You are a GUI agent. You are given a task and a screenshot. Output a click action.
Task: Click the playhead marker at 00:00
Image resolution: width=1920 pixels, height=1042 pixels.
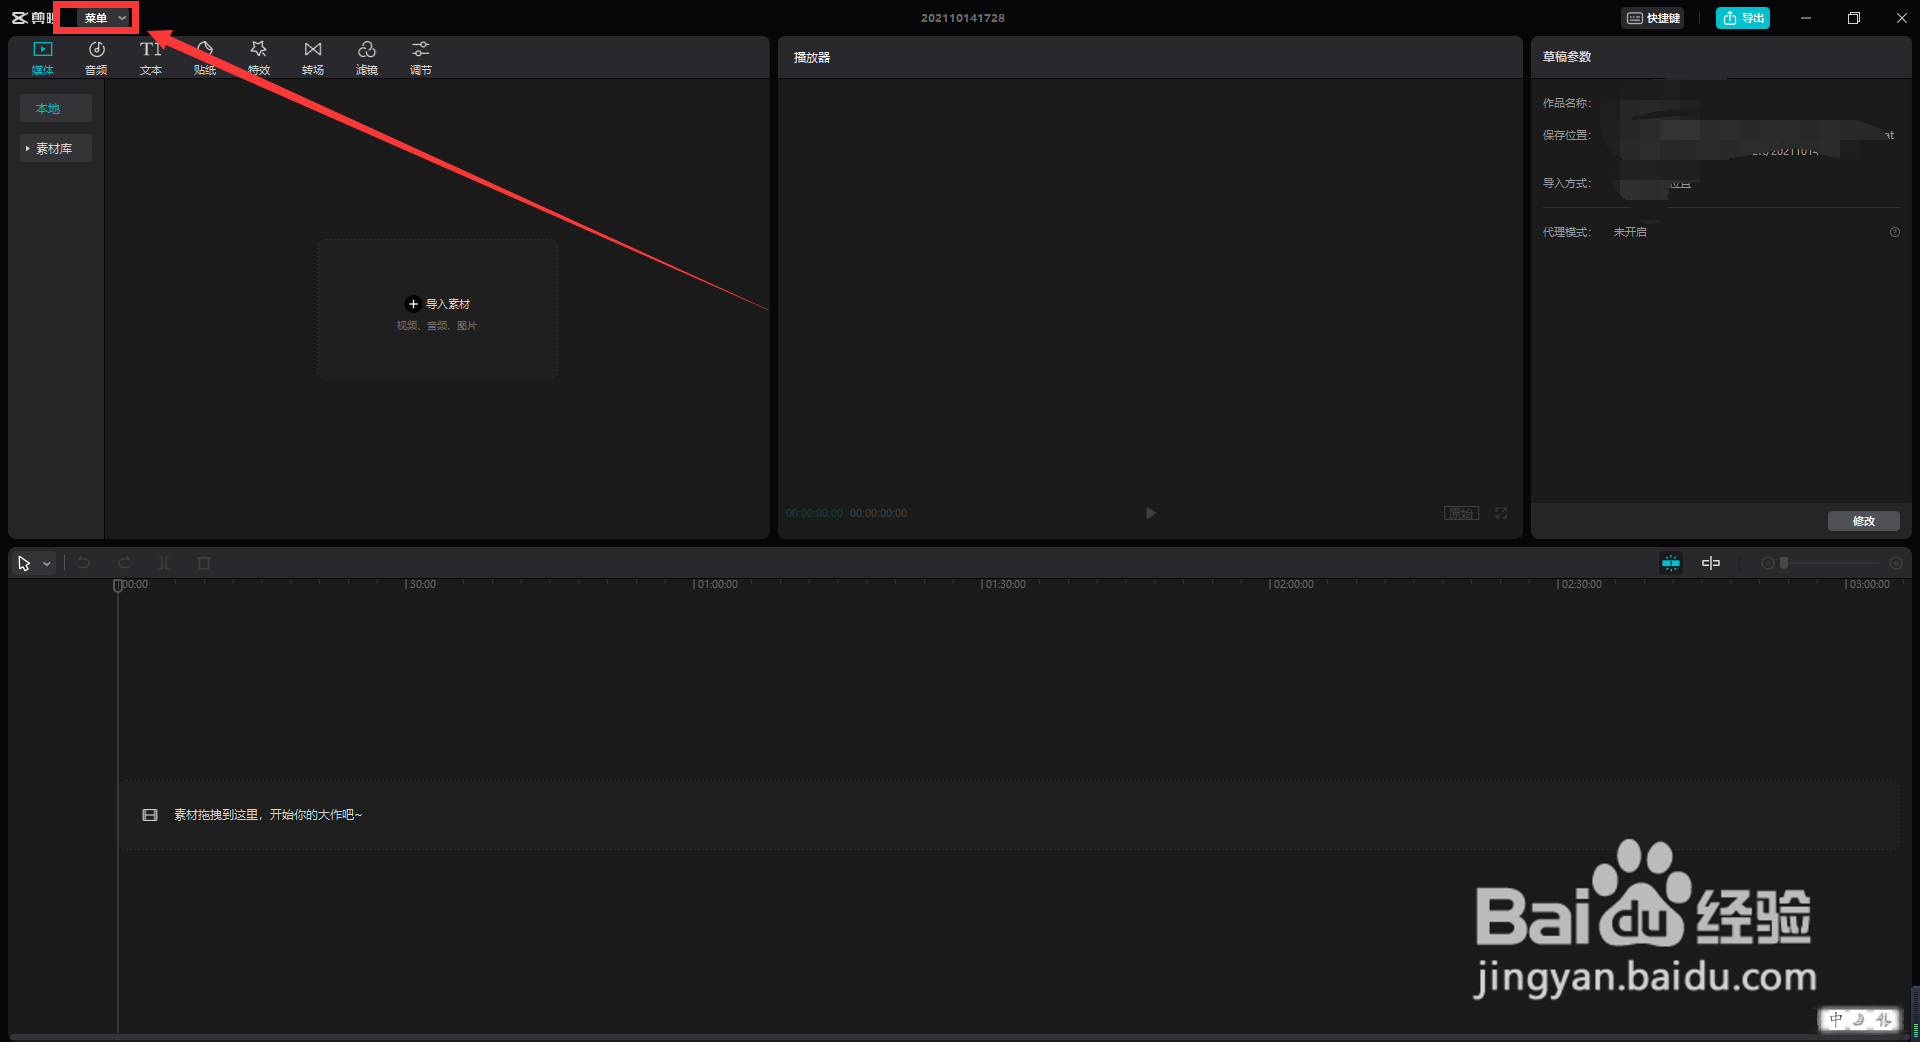118,585
